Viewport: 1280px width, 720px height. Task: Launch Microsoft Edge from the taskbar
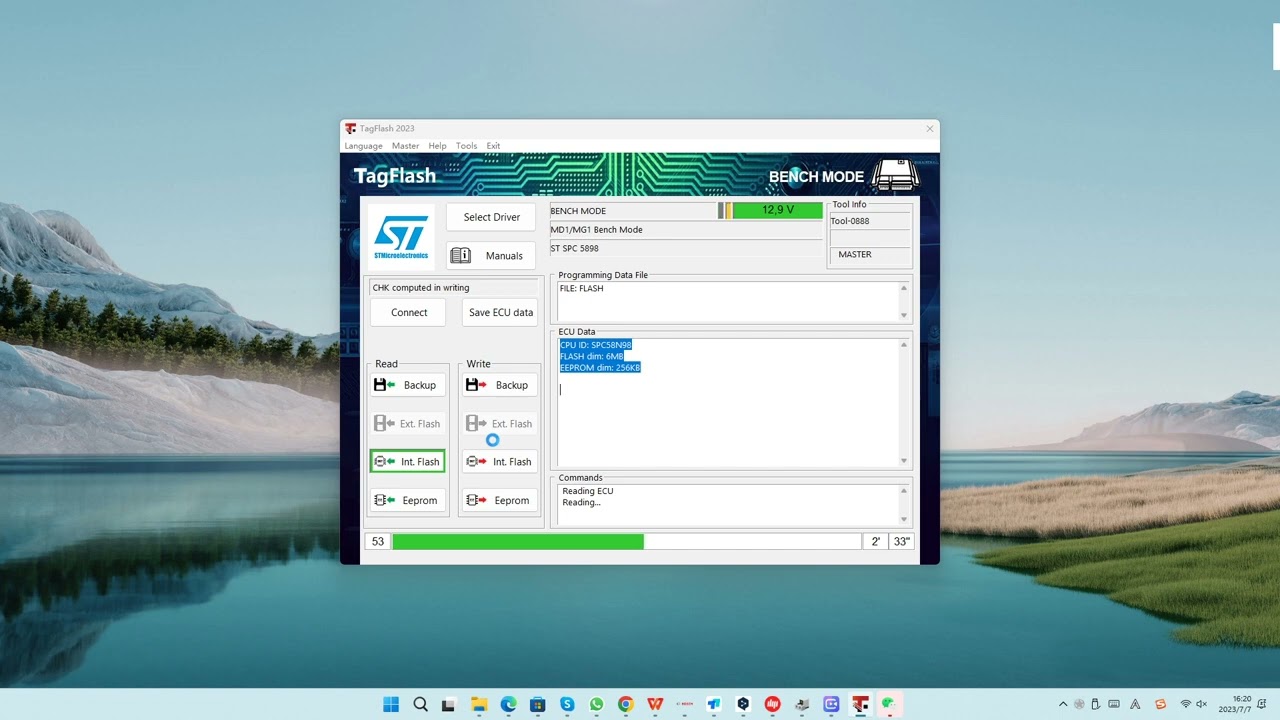pos(508,704)
